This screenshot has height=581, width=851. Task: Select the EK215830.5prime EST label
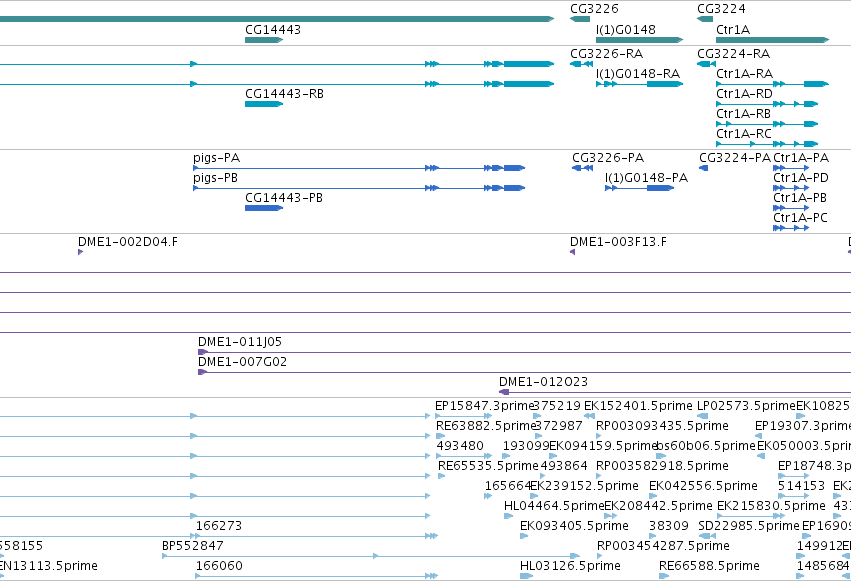point(771,506)
